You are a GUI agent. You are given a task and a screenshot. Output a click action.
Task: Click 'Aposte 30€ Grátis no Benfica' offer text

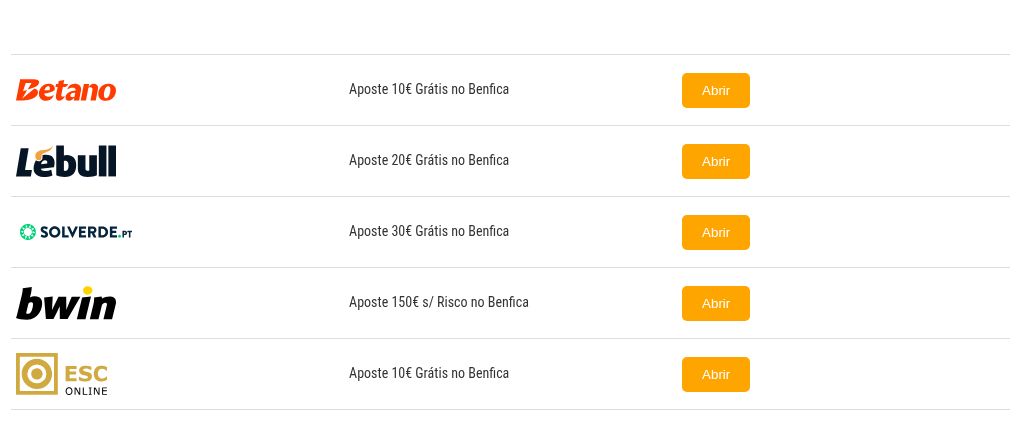[x=429, y=232]
